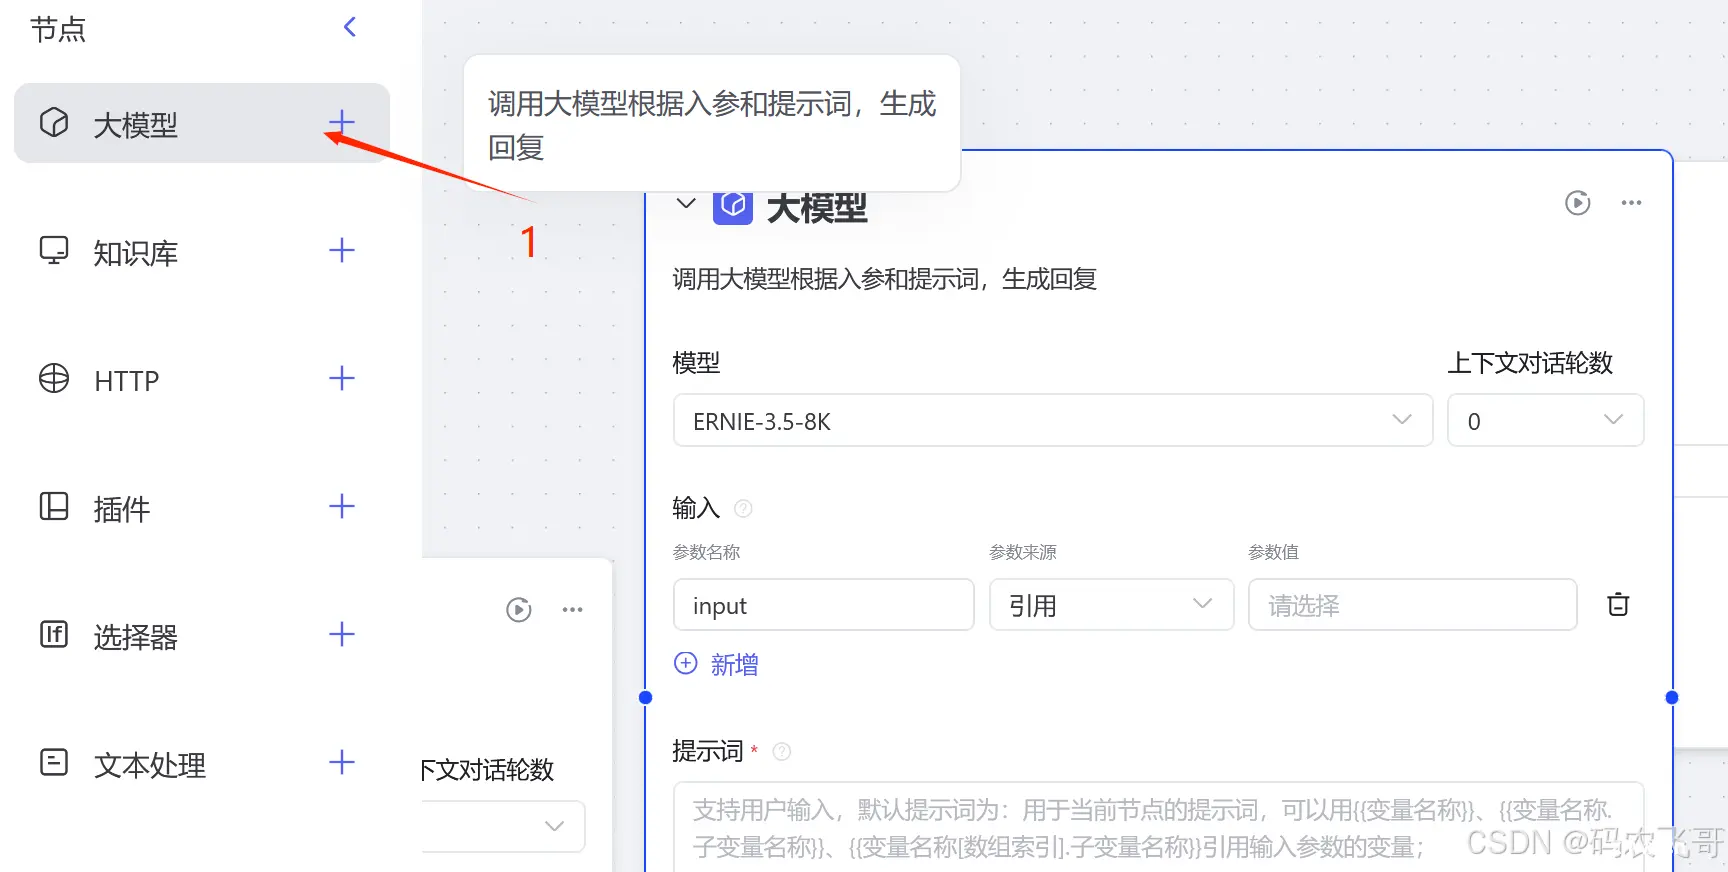The width and height of the screenshot is (1728, 872).
Task: Collapse the 节点 panel with the back chevron
Action: [x=350, y=27]
